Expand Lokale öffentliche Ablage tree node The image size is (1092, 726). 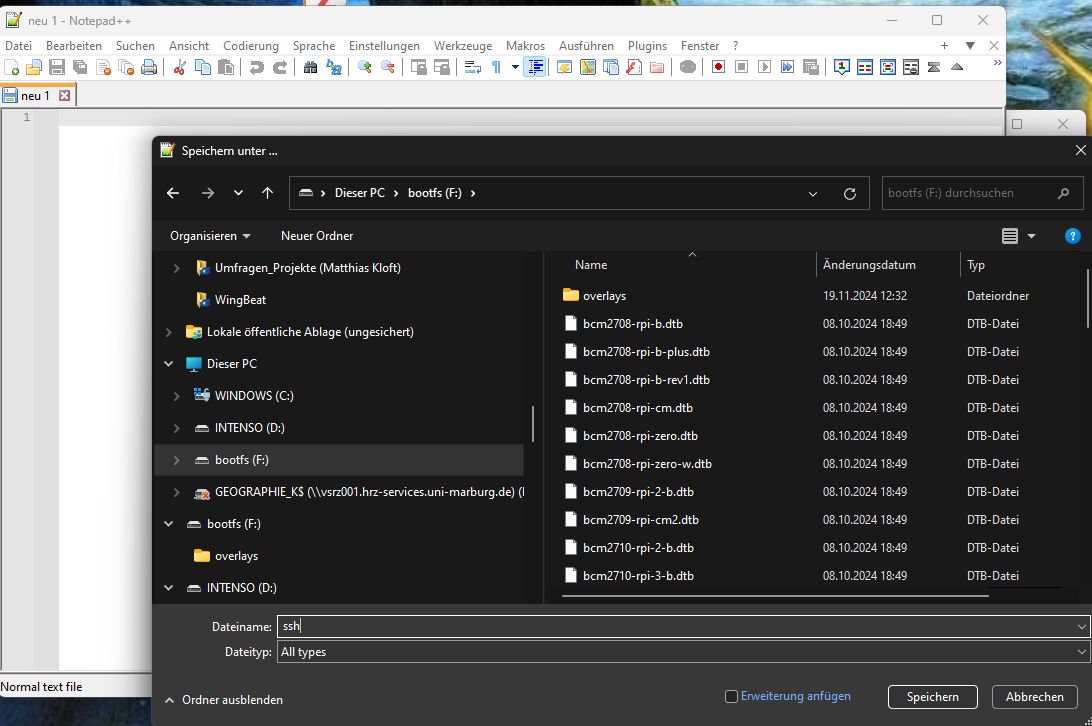point(169,332)
